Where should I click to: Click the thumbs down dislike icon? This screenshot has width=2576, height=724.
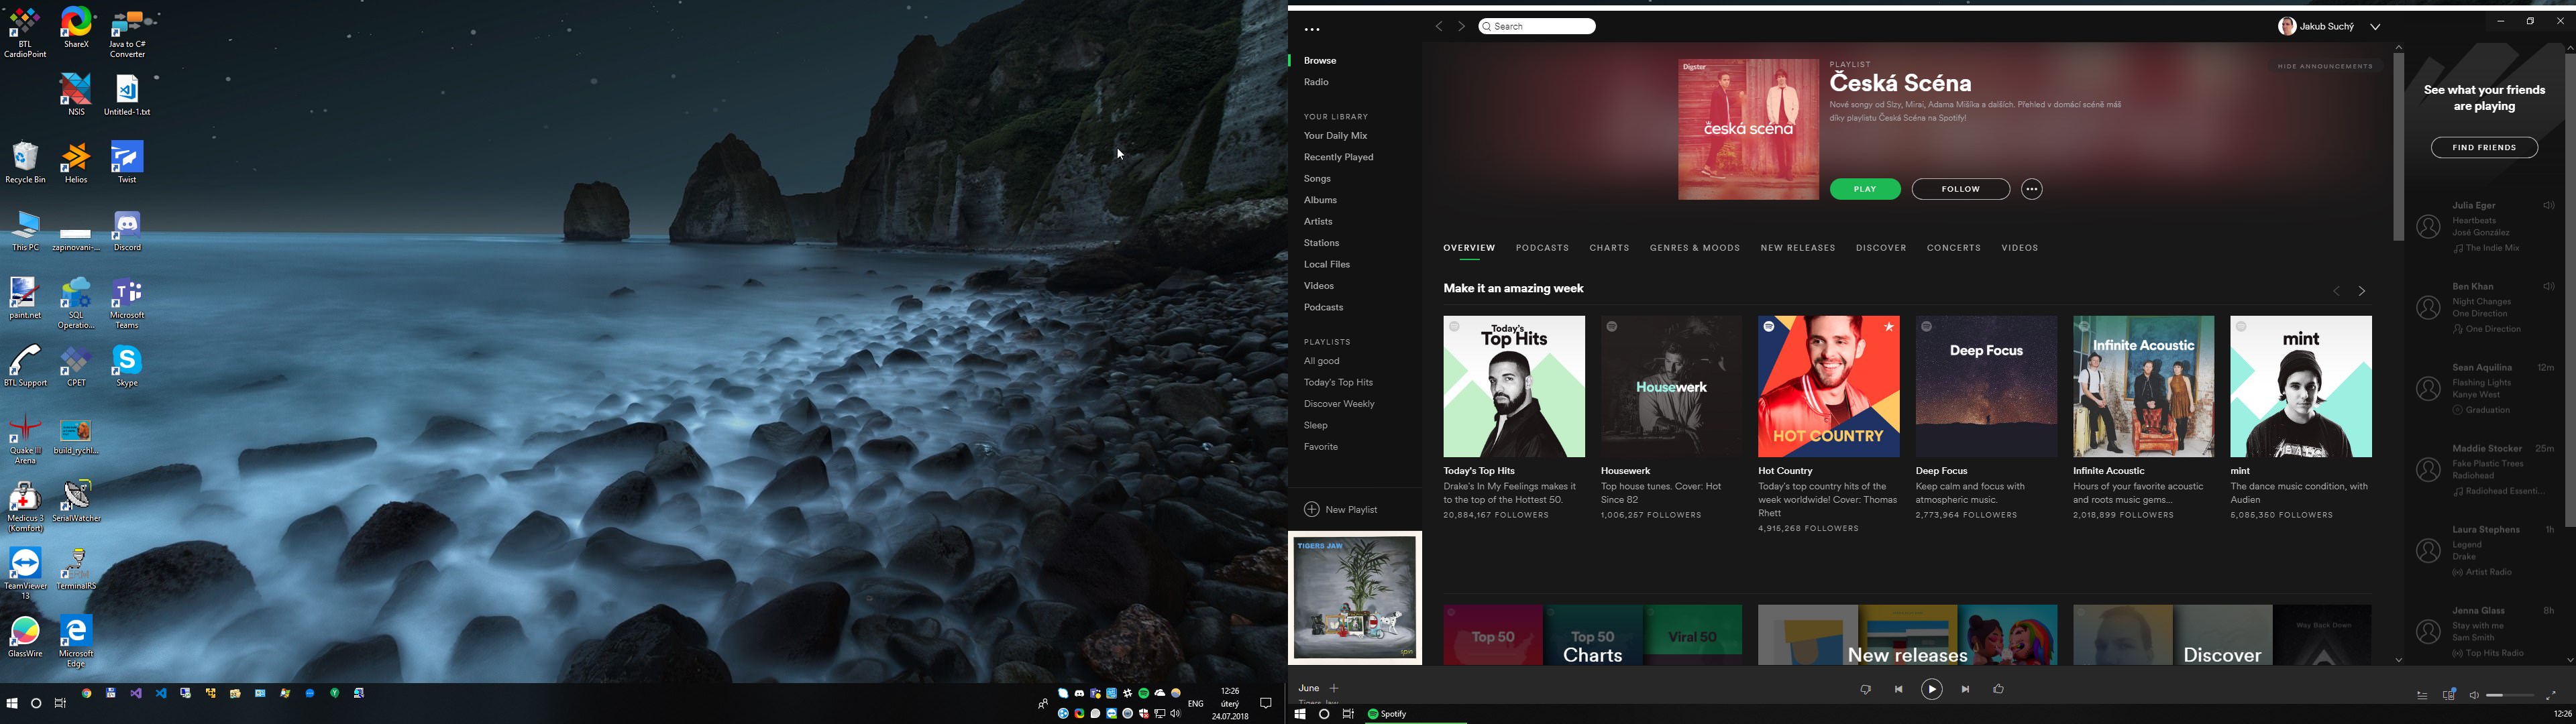click(x=1865, y=689)
